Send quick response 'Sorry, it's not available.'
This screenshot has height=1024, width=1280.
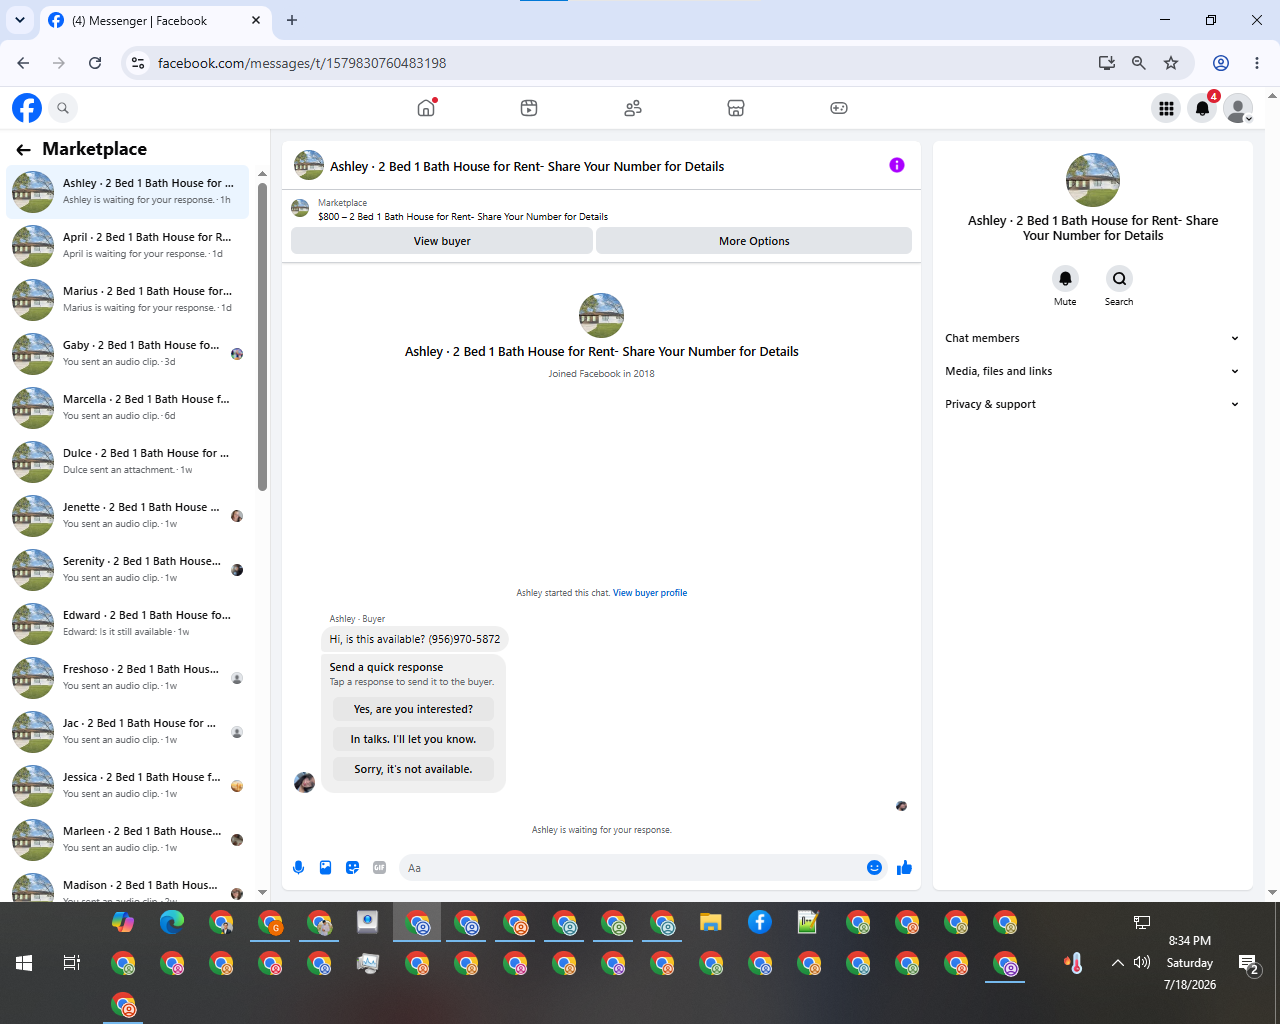click(x=413, y=769)
